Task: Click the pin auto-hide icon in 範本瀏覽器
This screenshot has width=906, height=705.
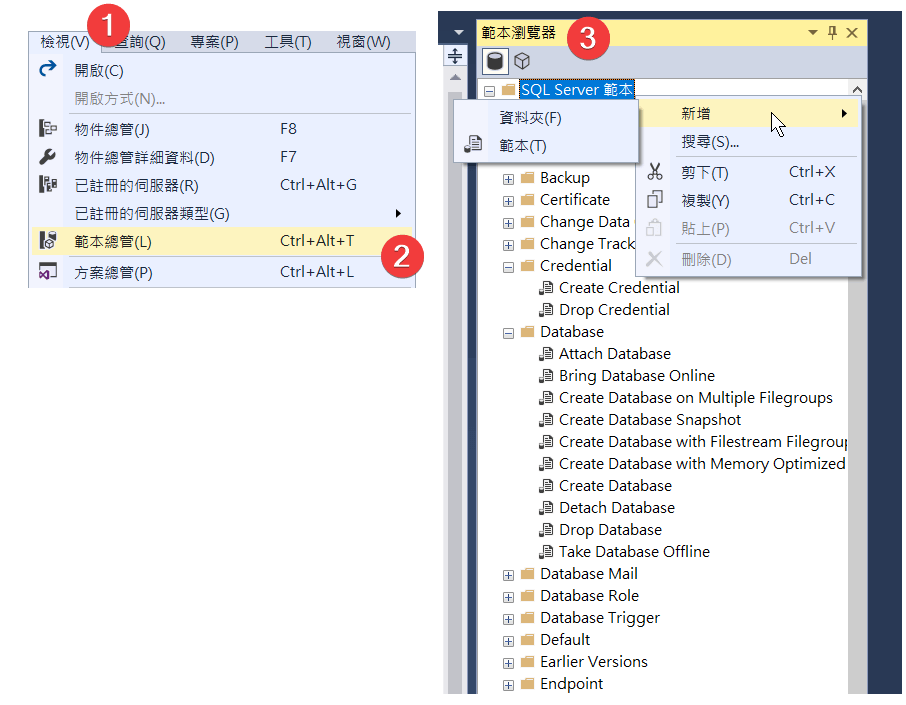Action: [x=832, y=33]
